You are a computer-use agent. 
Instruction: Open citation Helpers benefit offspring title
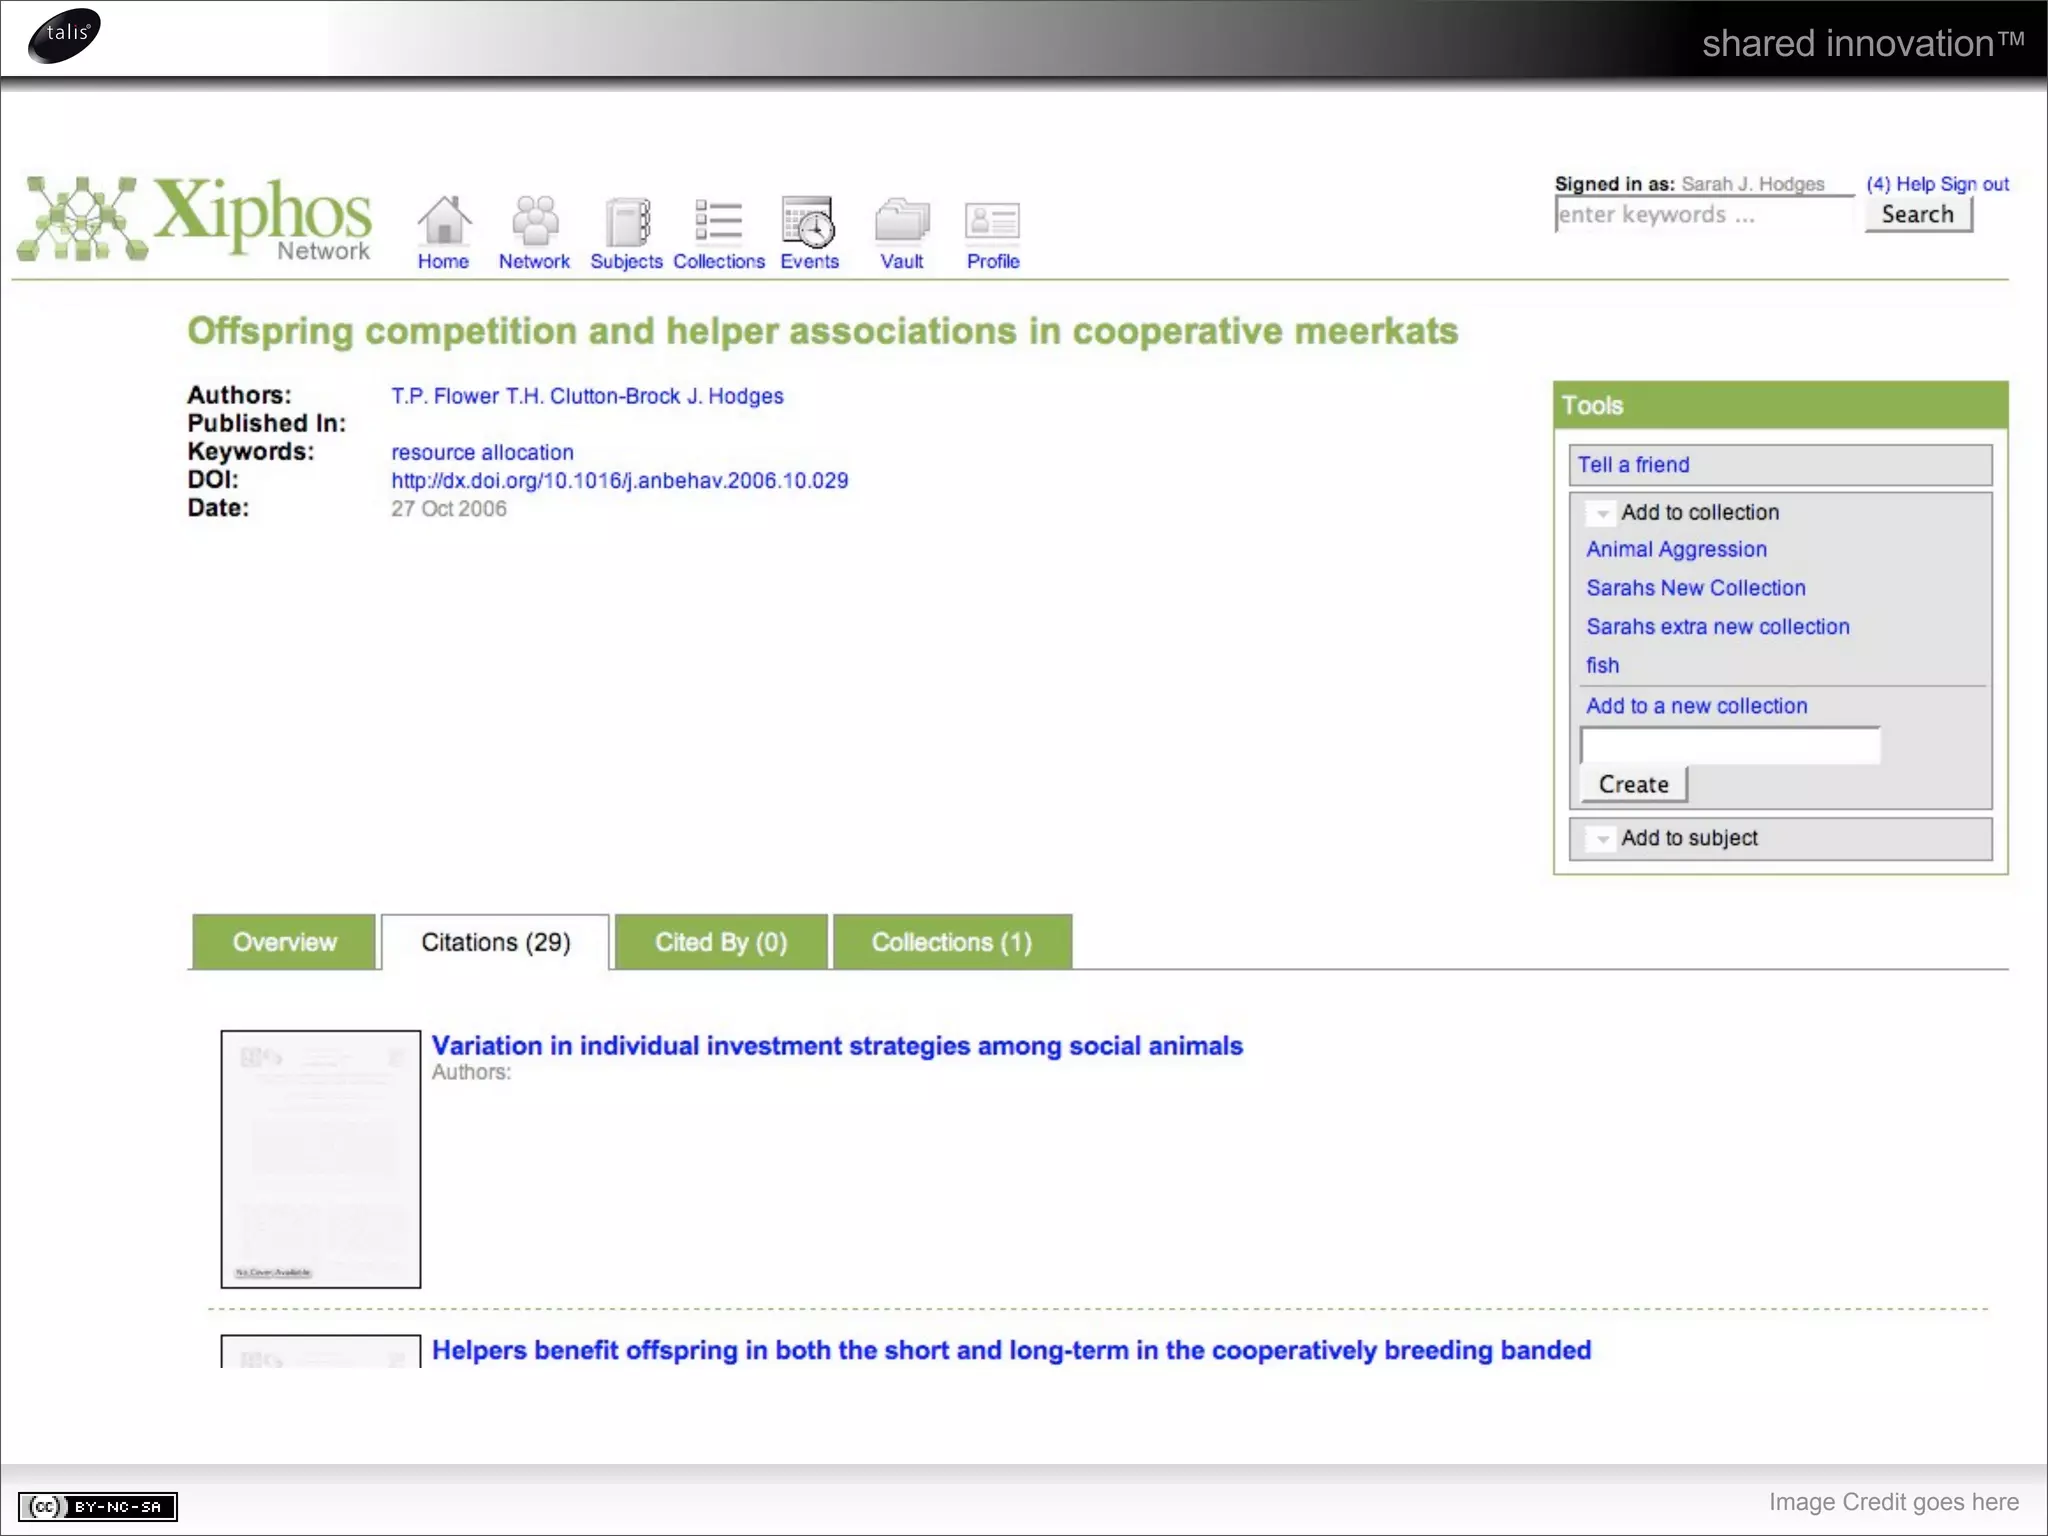[1011, 1351]
